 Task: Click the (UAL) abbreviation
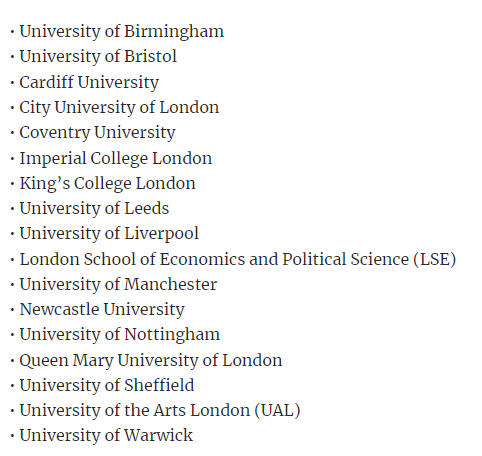pyautogui.click(x=278, y=411)
